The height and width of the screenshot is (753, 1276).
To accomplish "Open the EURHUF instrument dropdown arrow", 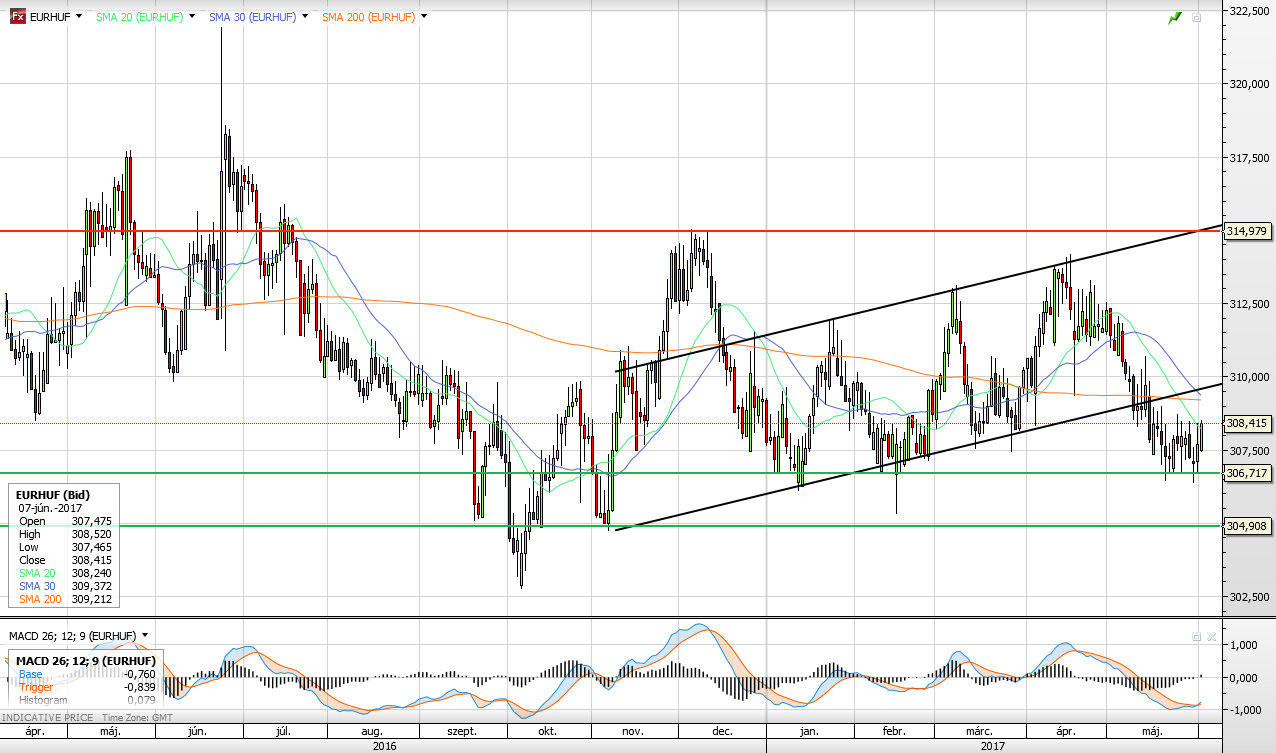I will [x=78, y=17].
